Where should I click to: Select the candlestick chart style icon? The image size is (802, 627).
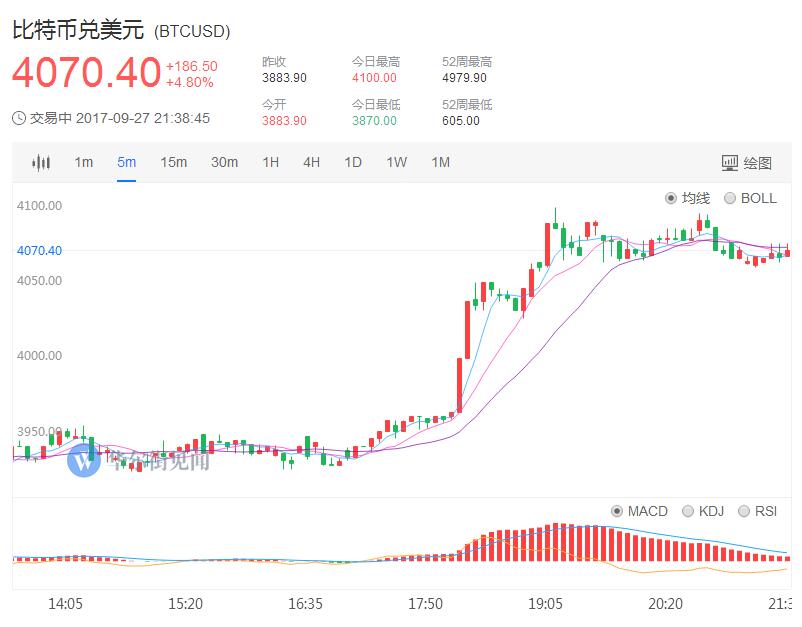(x=41, y=162)
